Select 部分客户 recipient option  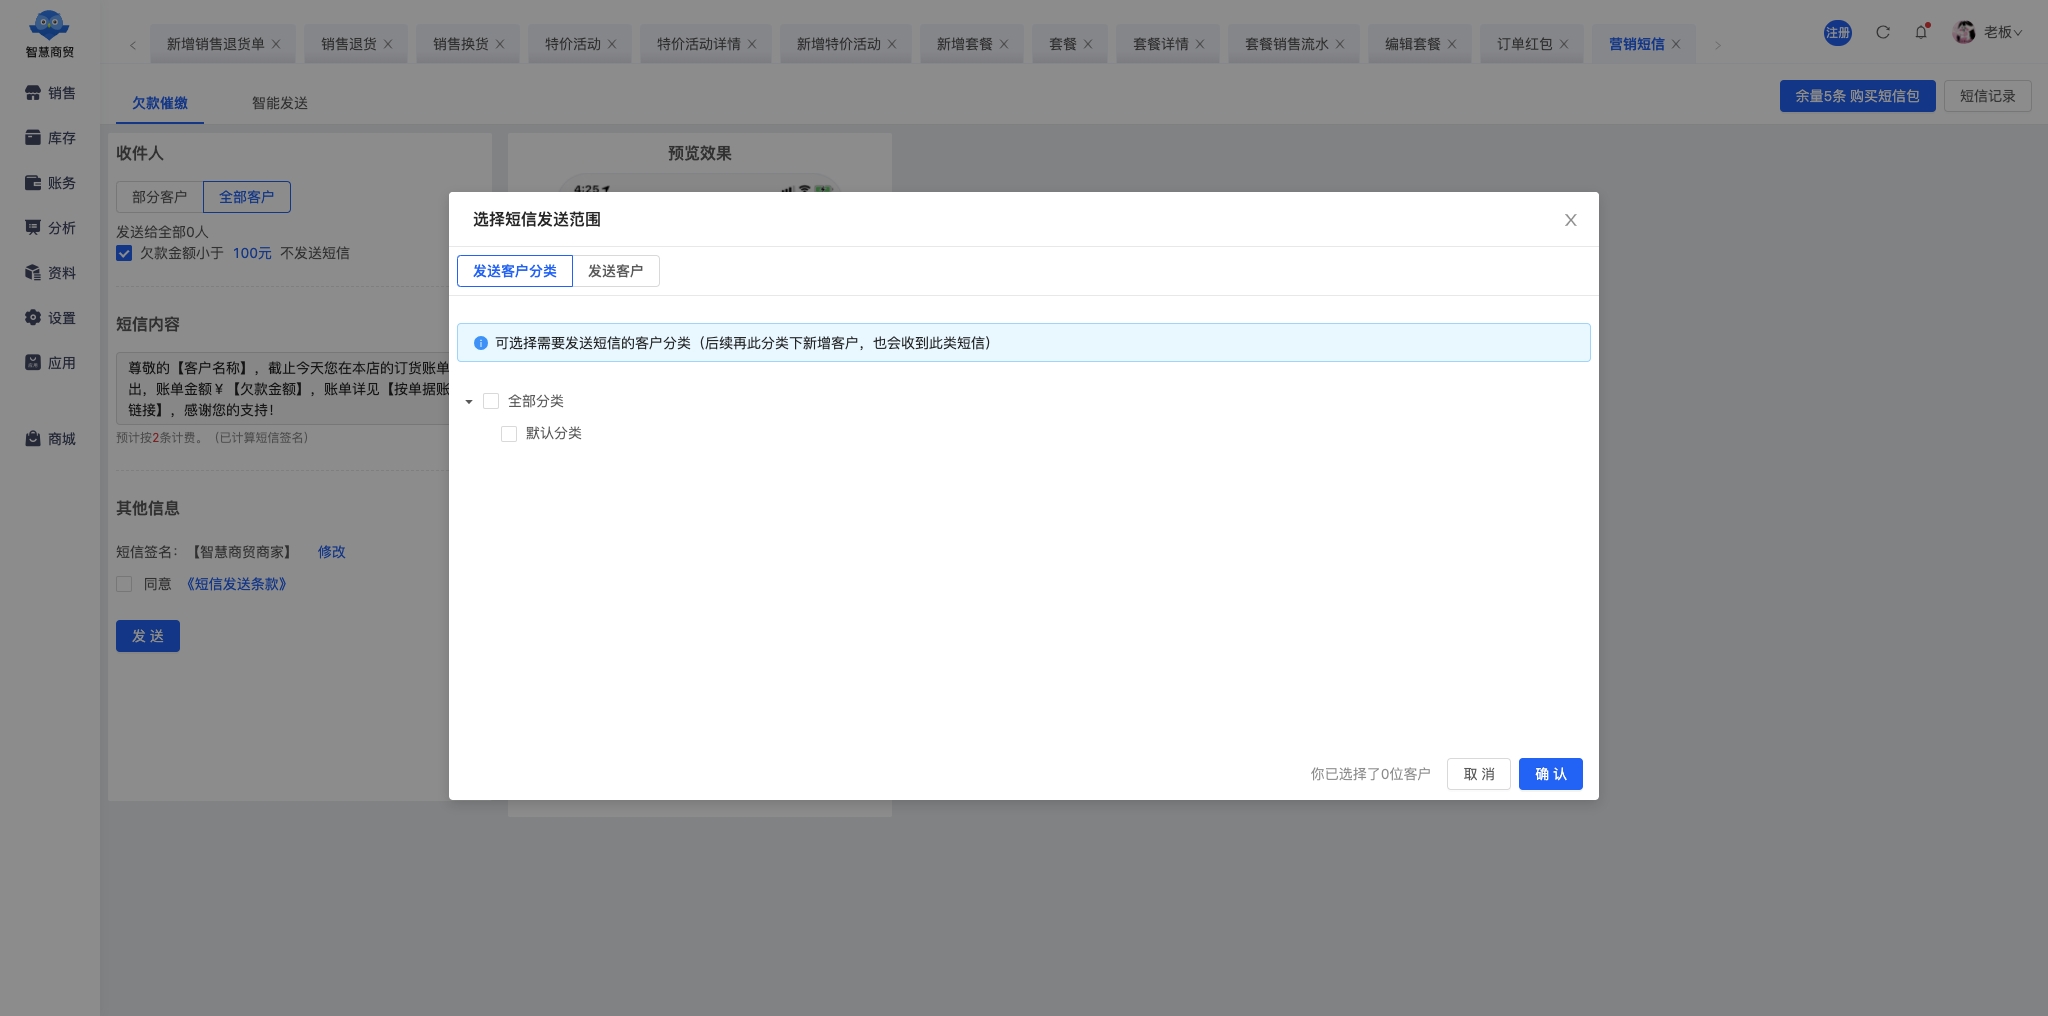click(x=160, y=197)
